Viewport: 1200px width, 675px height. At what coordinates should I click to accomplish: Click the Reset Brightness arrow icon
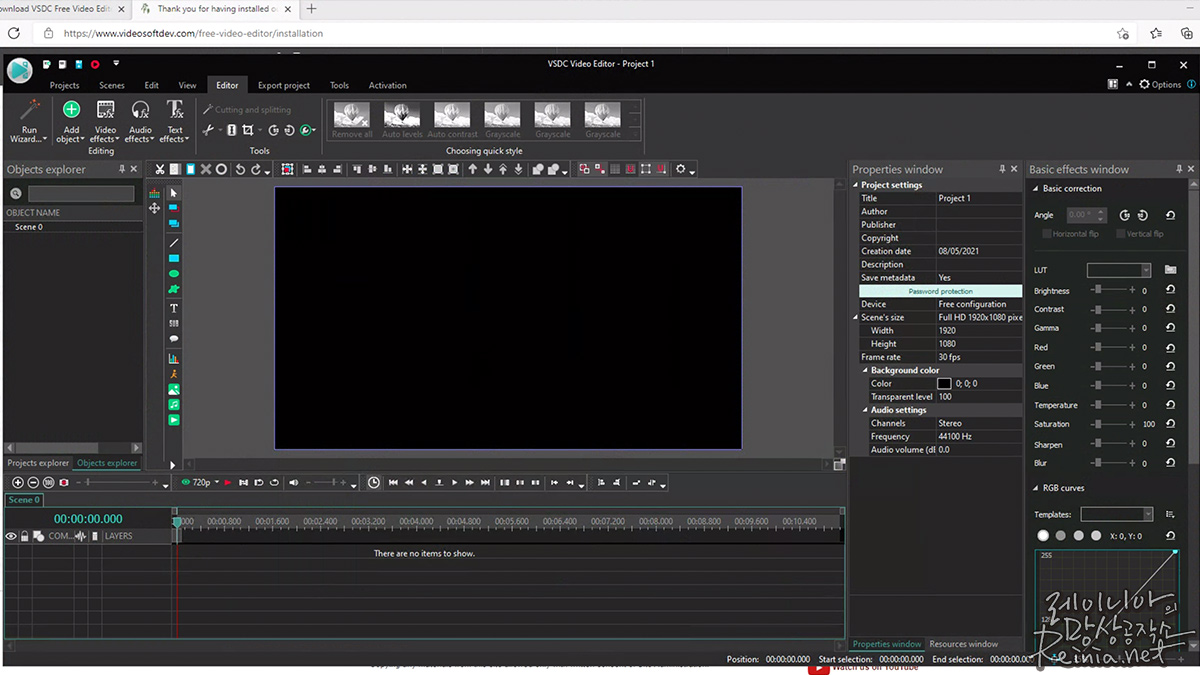point(1170,291)
